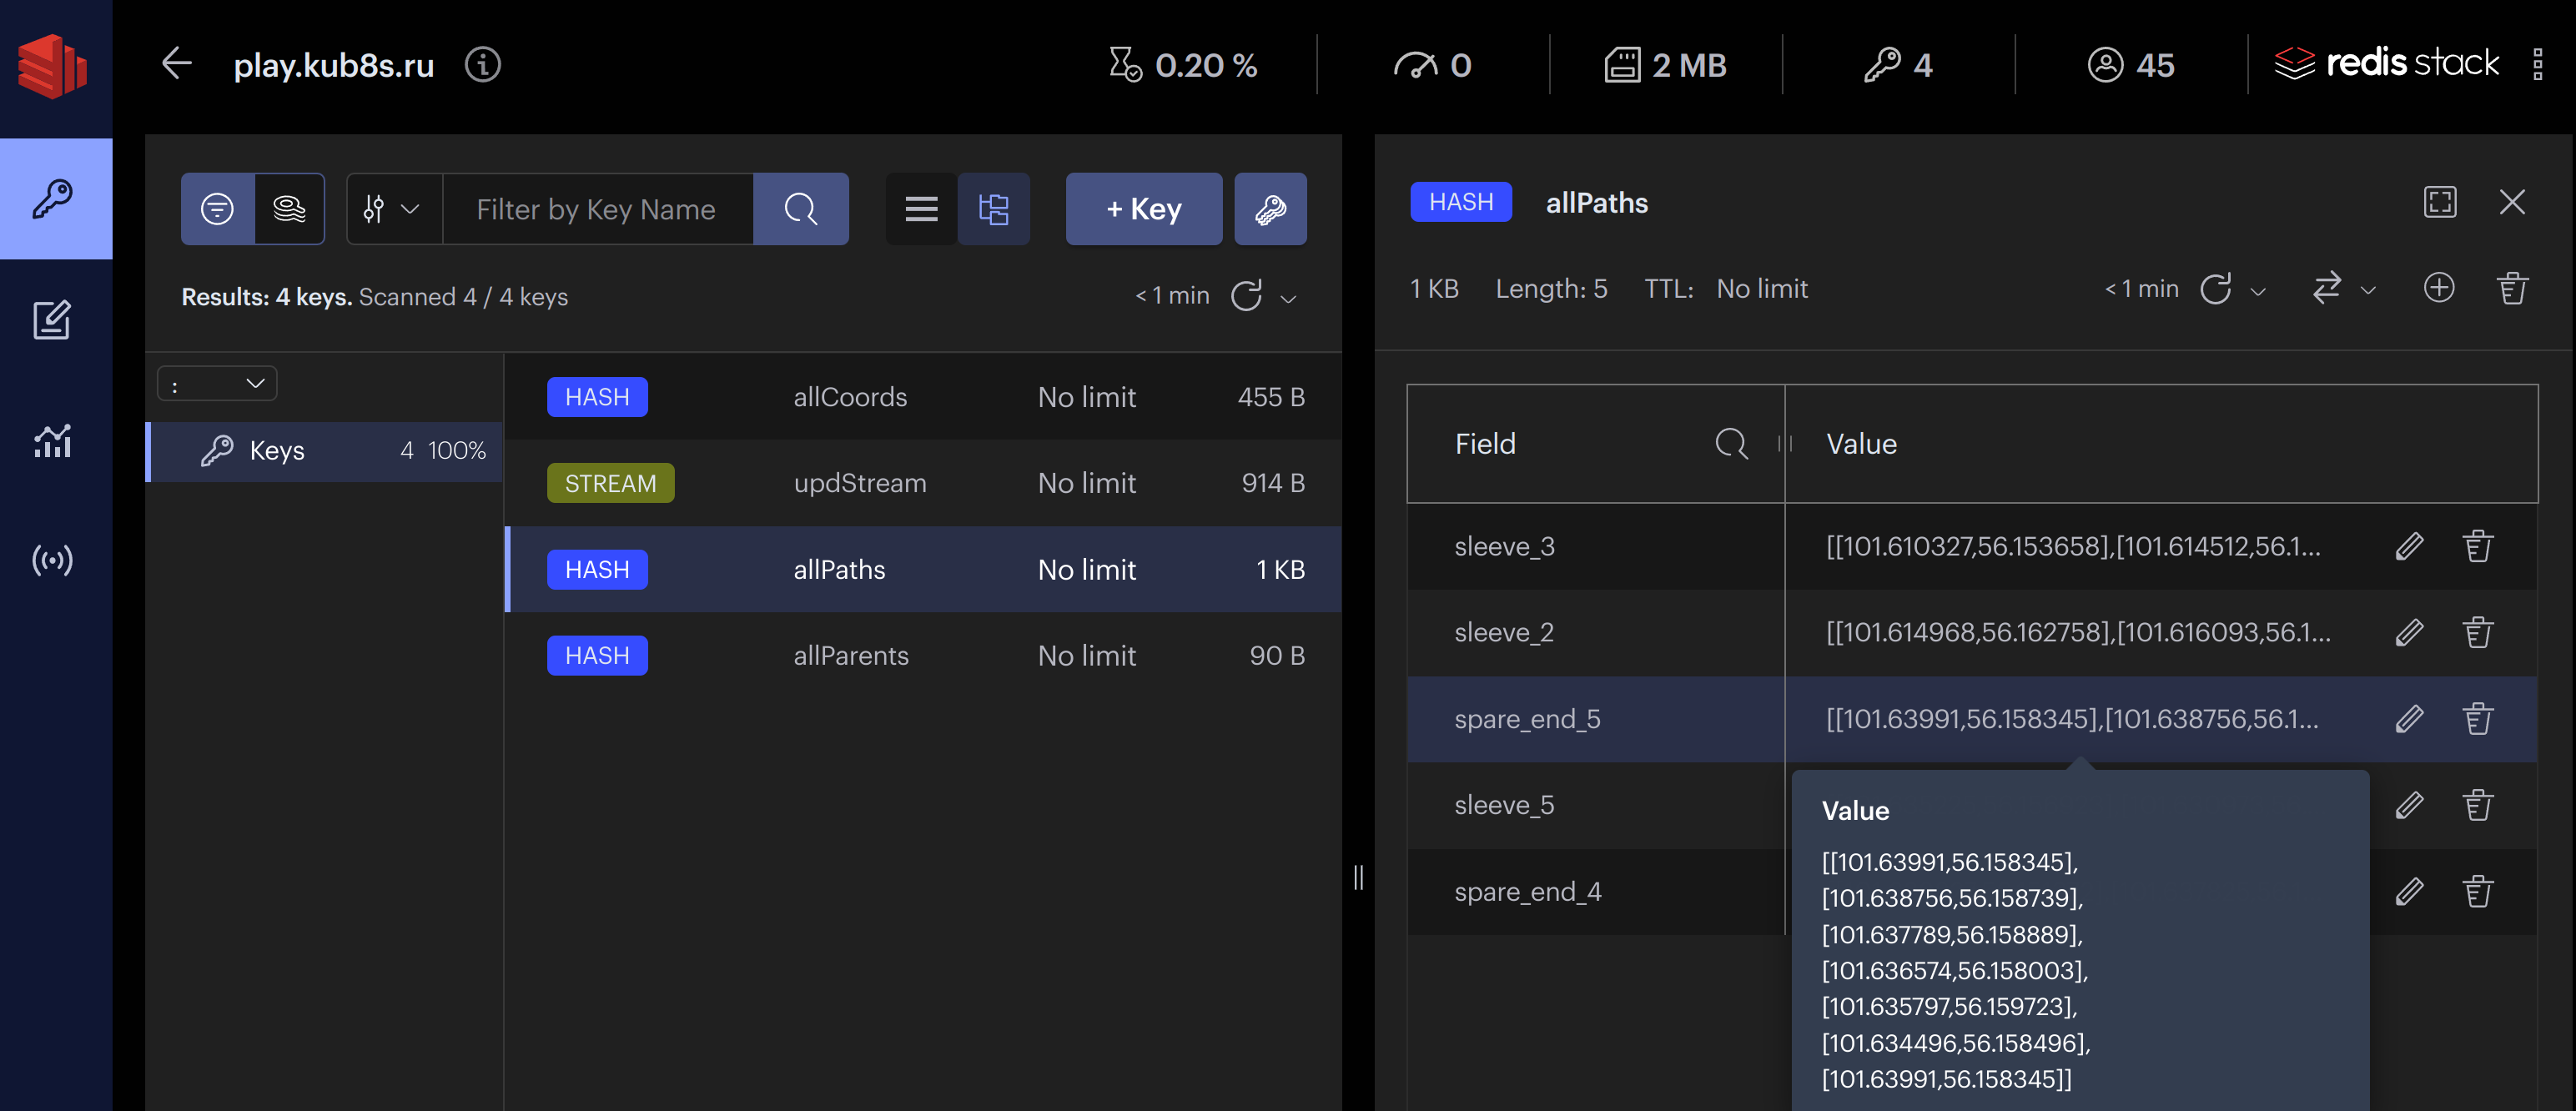2576x1111 pixels.
Task: Edit the sleeve_2 field value
Action: [x=2409, y=632]
